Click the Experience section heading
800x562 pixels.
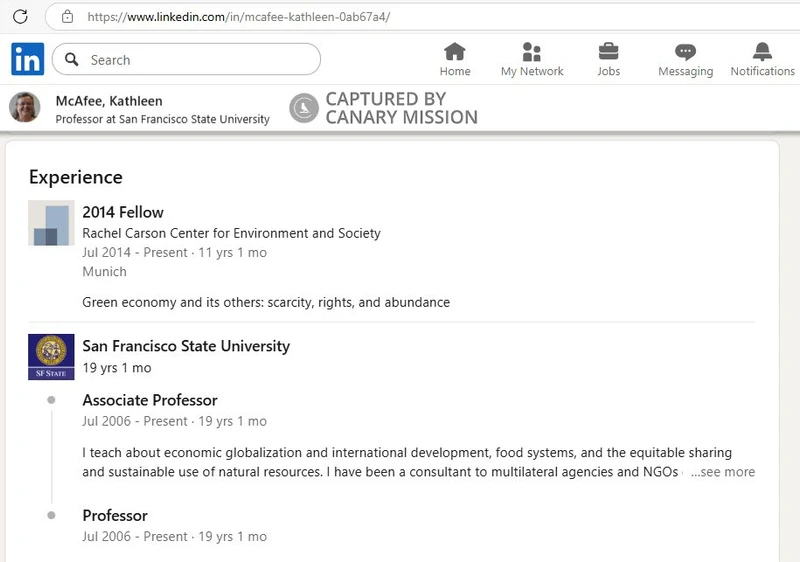(x=76, y=177)
